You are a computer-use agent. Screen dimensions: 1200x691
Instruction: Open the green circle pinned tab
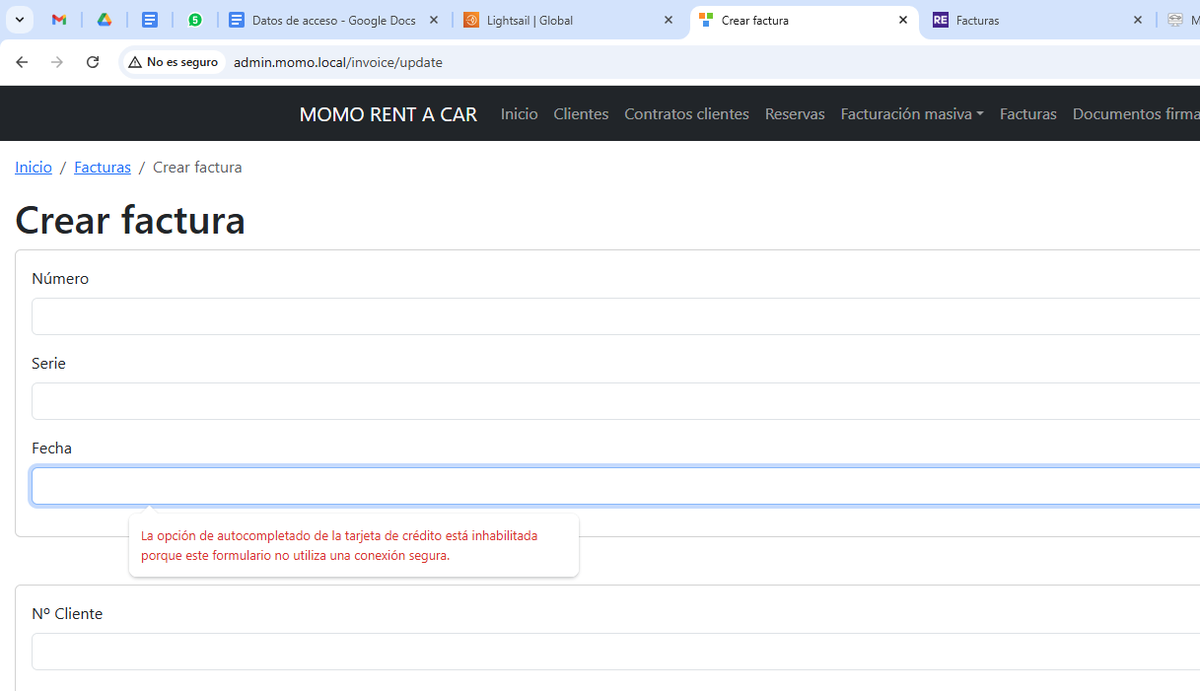[x=195, y=20]
